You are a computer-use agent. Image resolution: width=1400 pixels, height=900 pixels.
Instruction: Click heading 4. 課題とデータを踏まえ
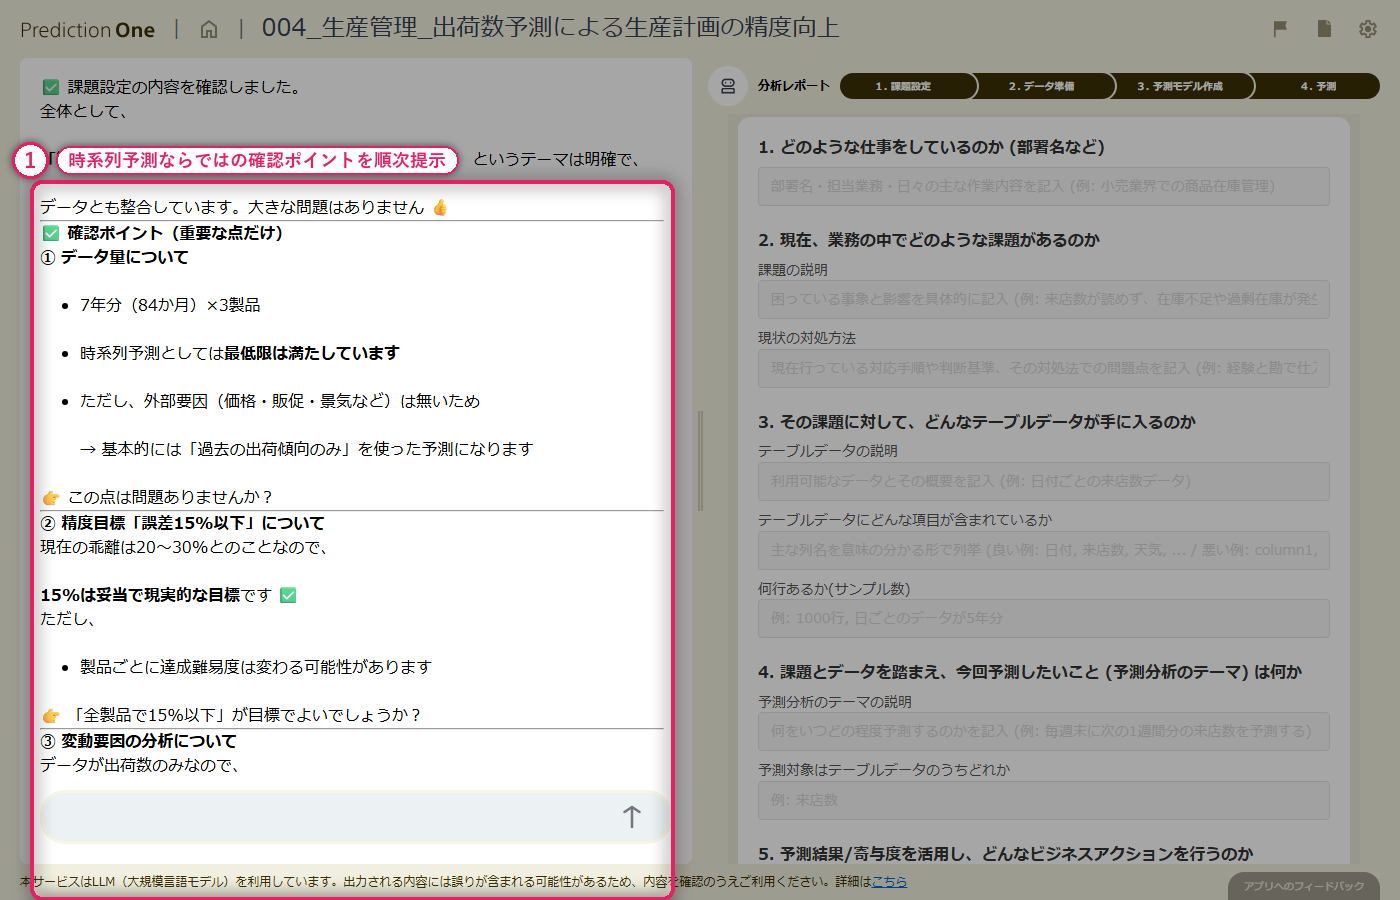pos(1030,672)
